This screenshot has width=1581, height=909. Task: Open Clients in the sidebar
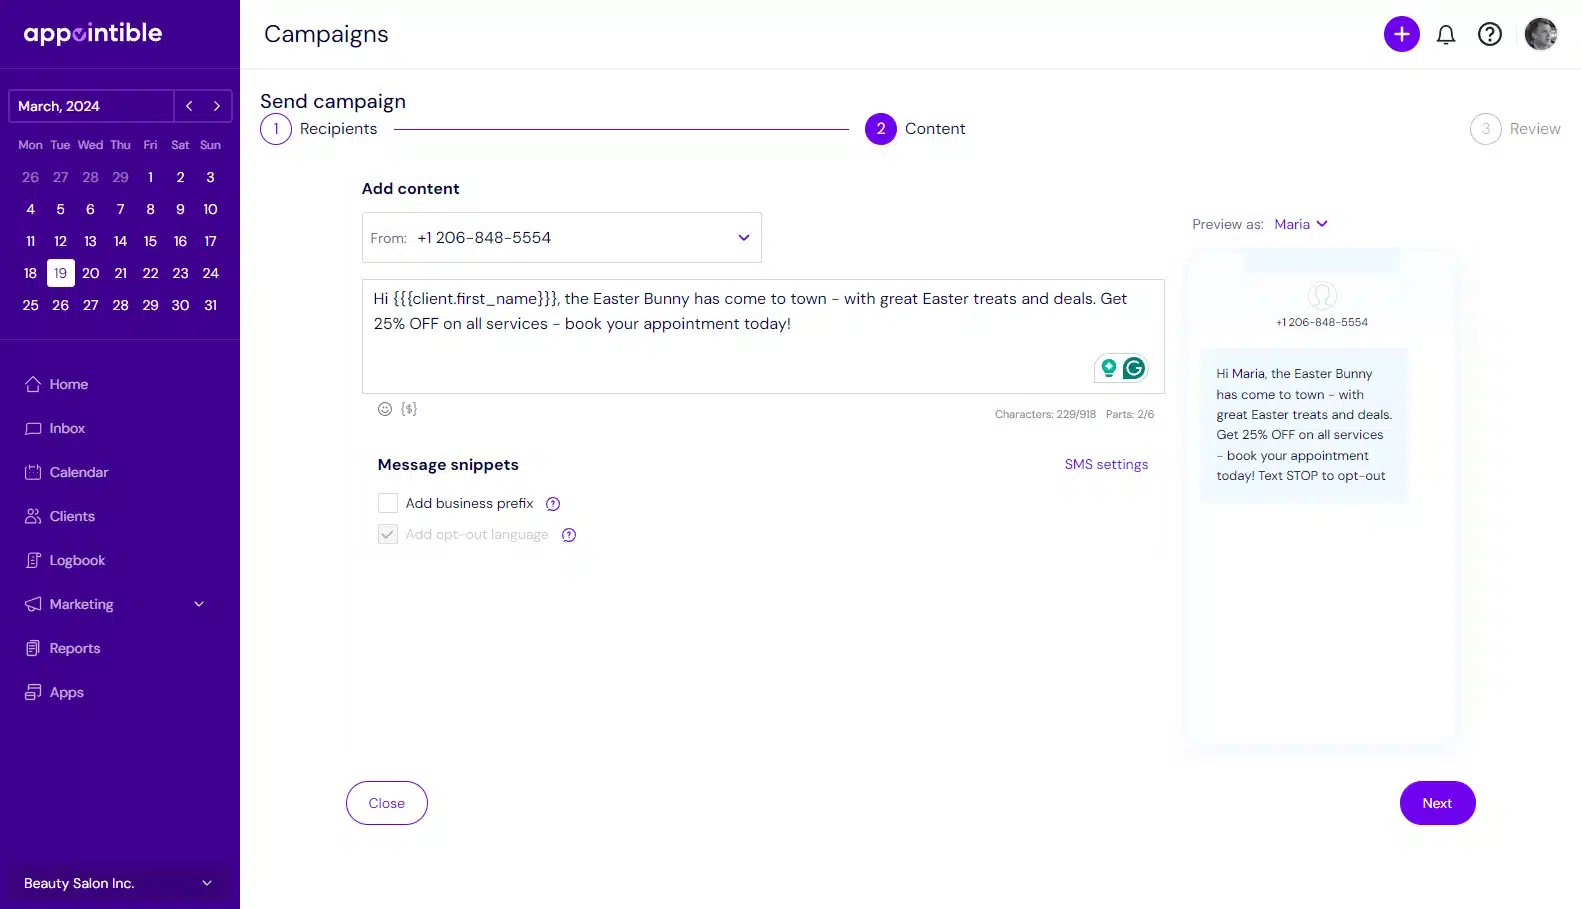pyautogui.click(x=72, y=516)
